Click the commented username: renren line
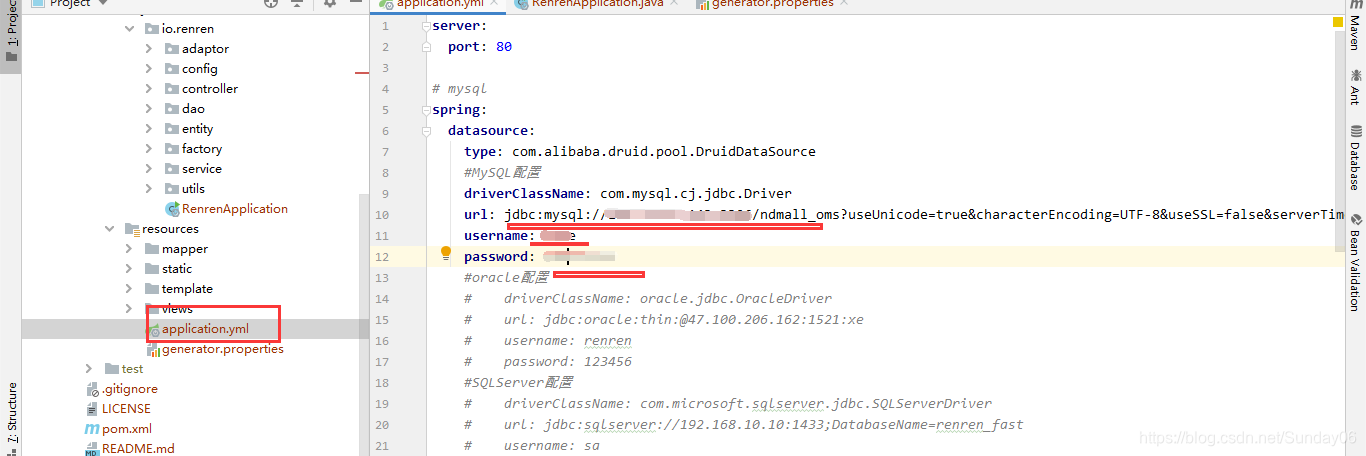Screen dimensions: 1366x456 pyautogui.click(x=548, y=340)
